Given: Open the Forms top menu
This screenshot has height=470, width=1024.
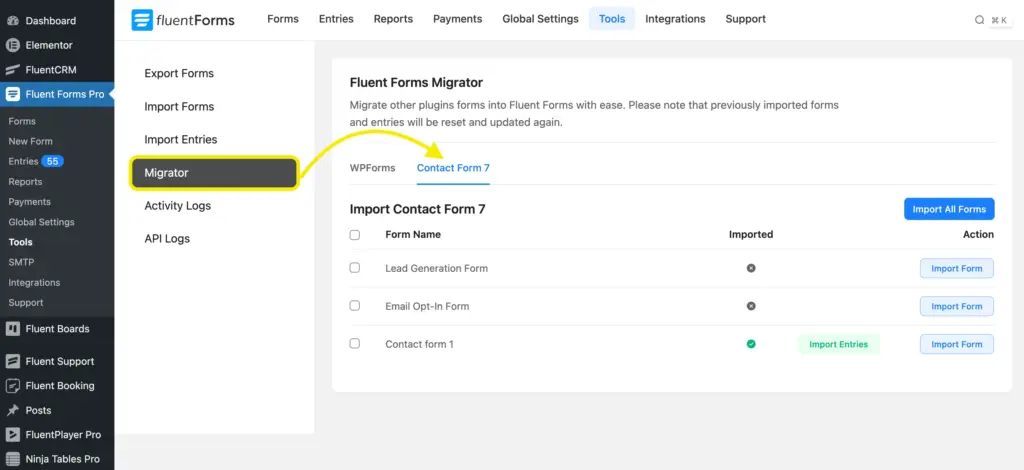Looking at the screenshot, I should click(283, 19).
